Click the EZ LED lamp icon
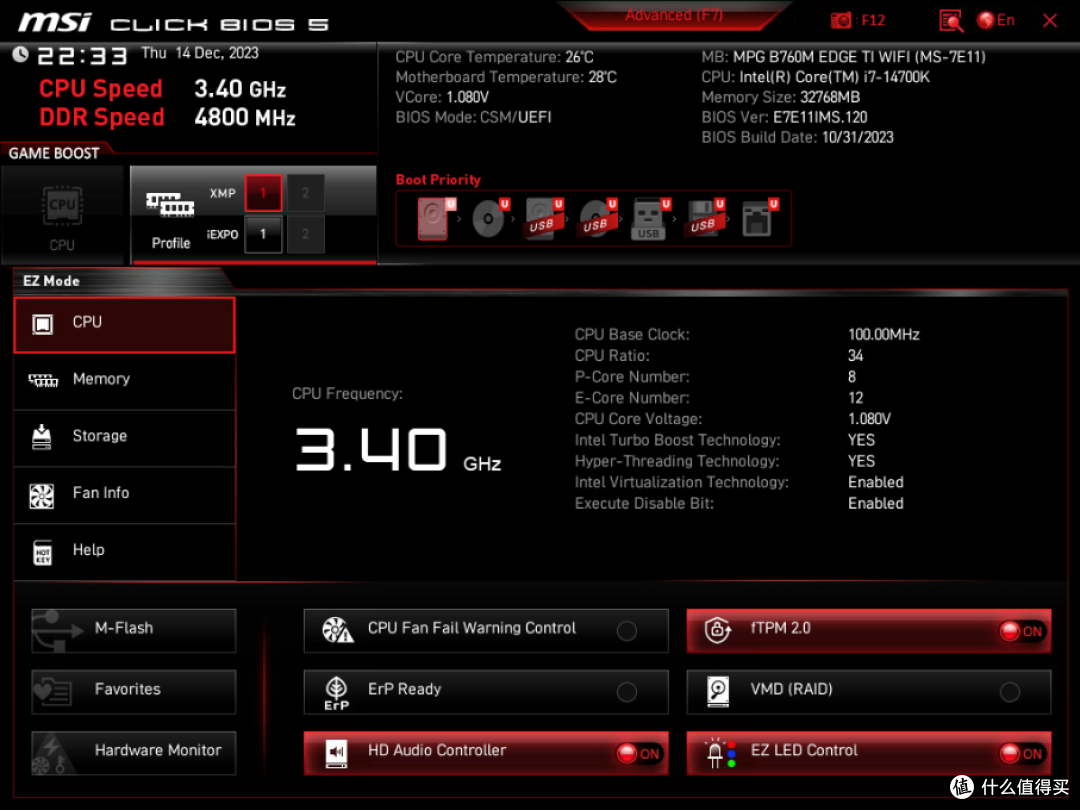This screenshot has height=810, width=1080. (720, 753)
